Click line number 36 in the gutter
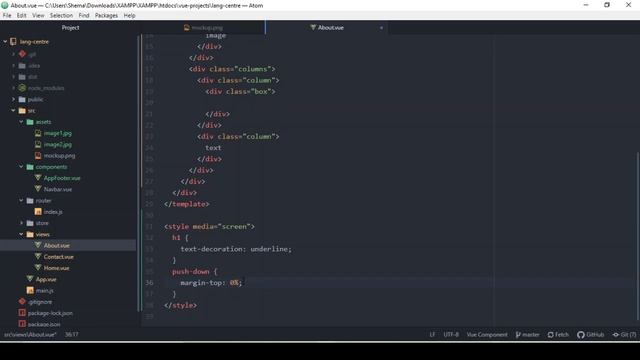Screen dimensions: 640x360 [x=149, y=282]
